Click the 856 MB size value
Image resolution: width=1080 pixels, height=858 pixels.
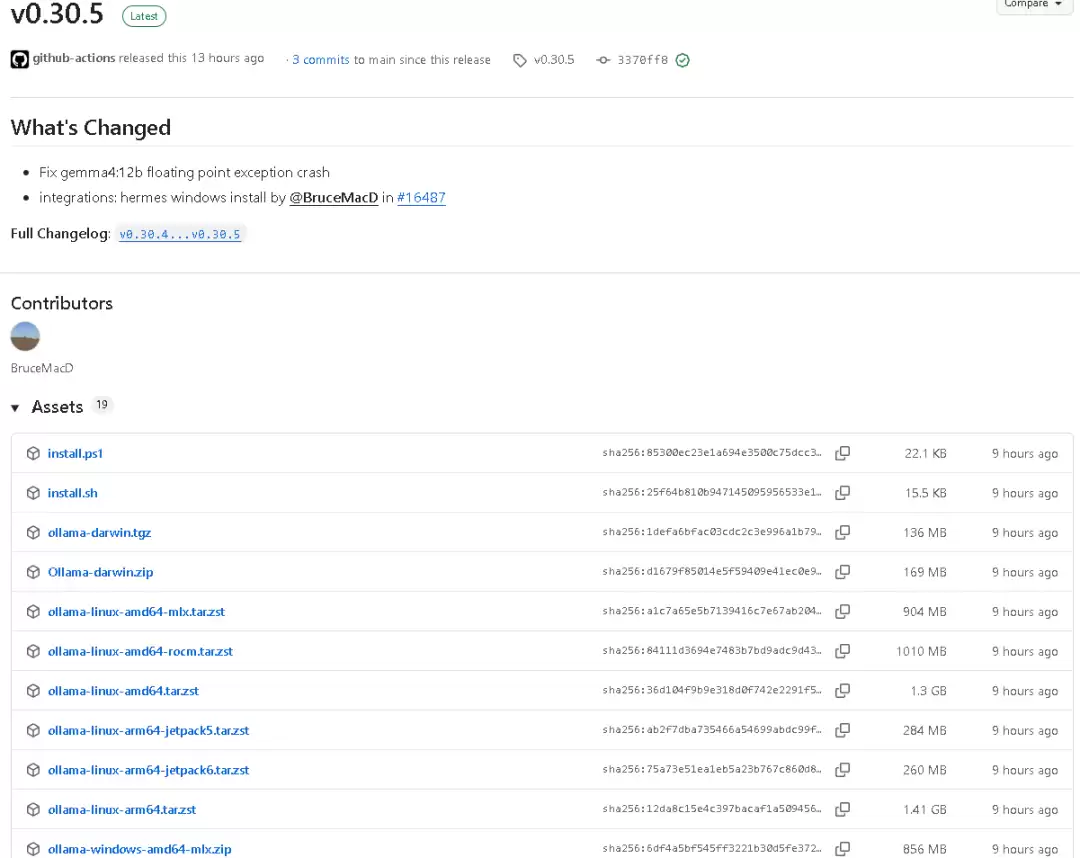tap(924, 849)
